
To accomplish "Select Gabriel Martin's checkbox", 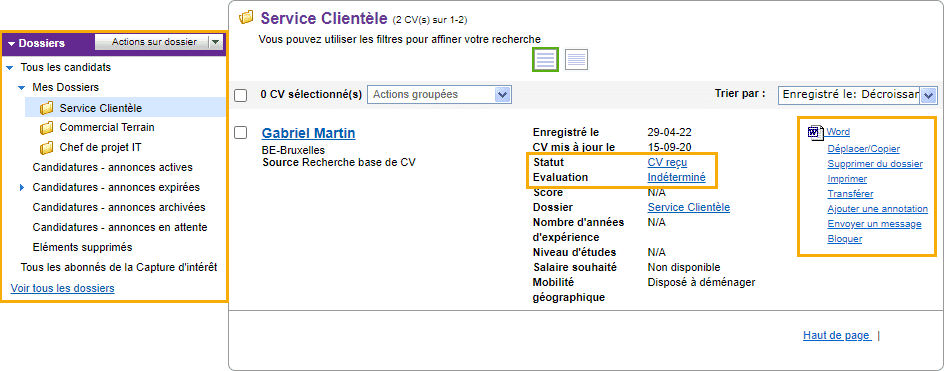I will tap(240, 132).
